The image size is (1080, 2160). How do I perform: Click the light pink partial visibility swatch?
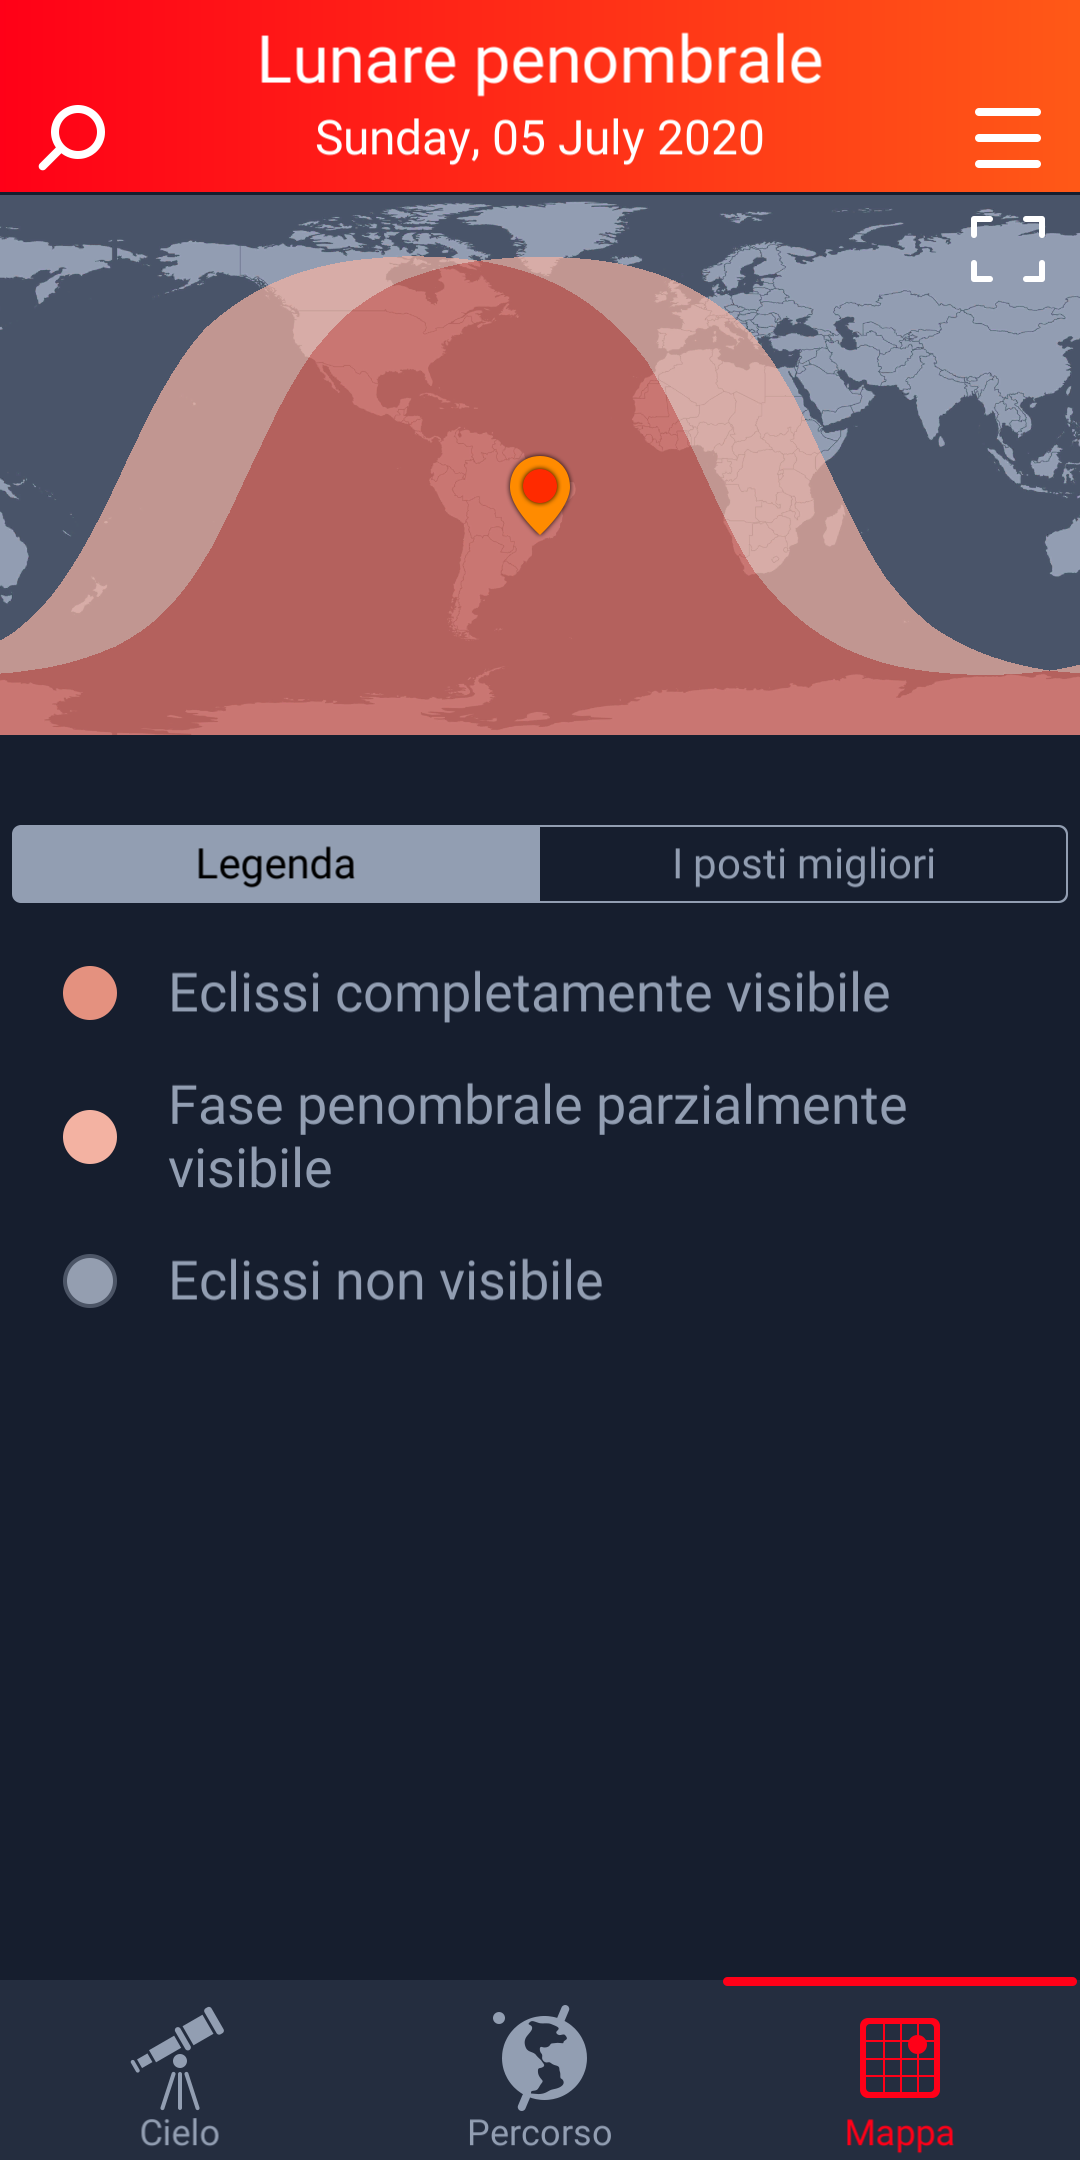pos(90,1137)
